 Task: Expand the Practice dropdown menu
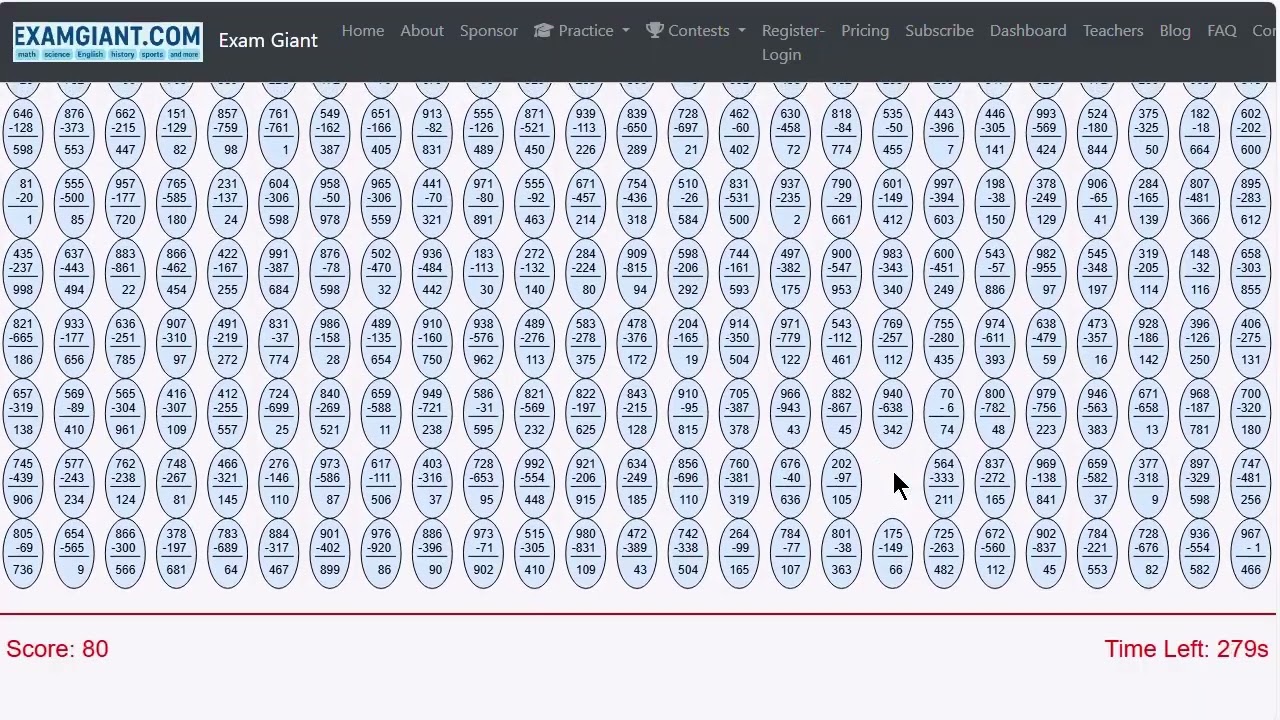[582, 30]
